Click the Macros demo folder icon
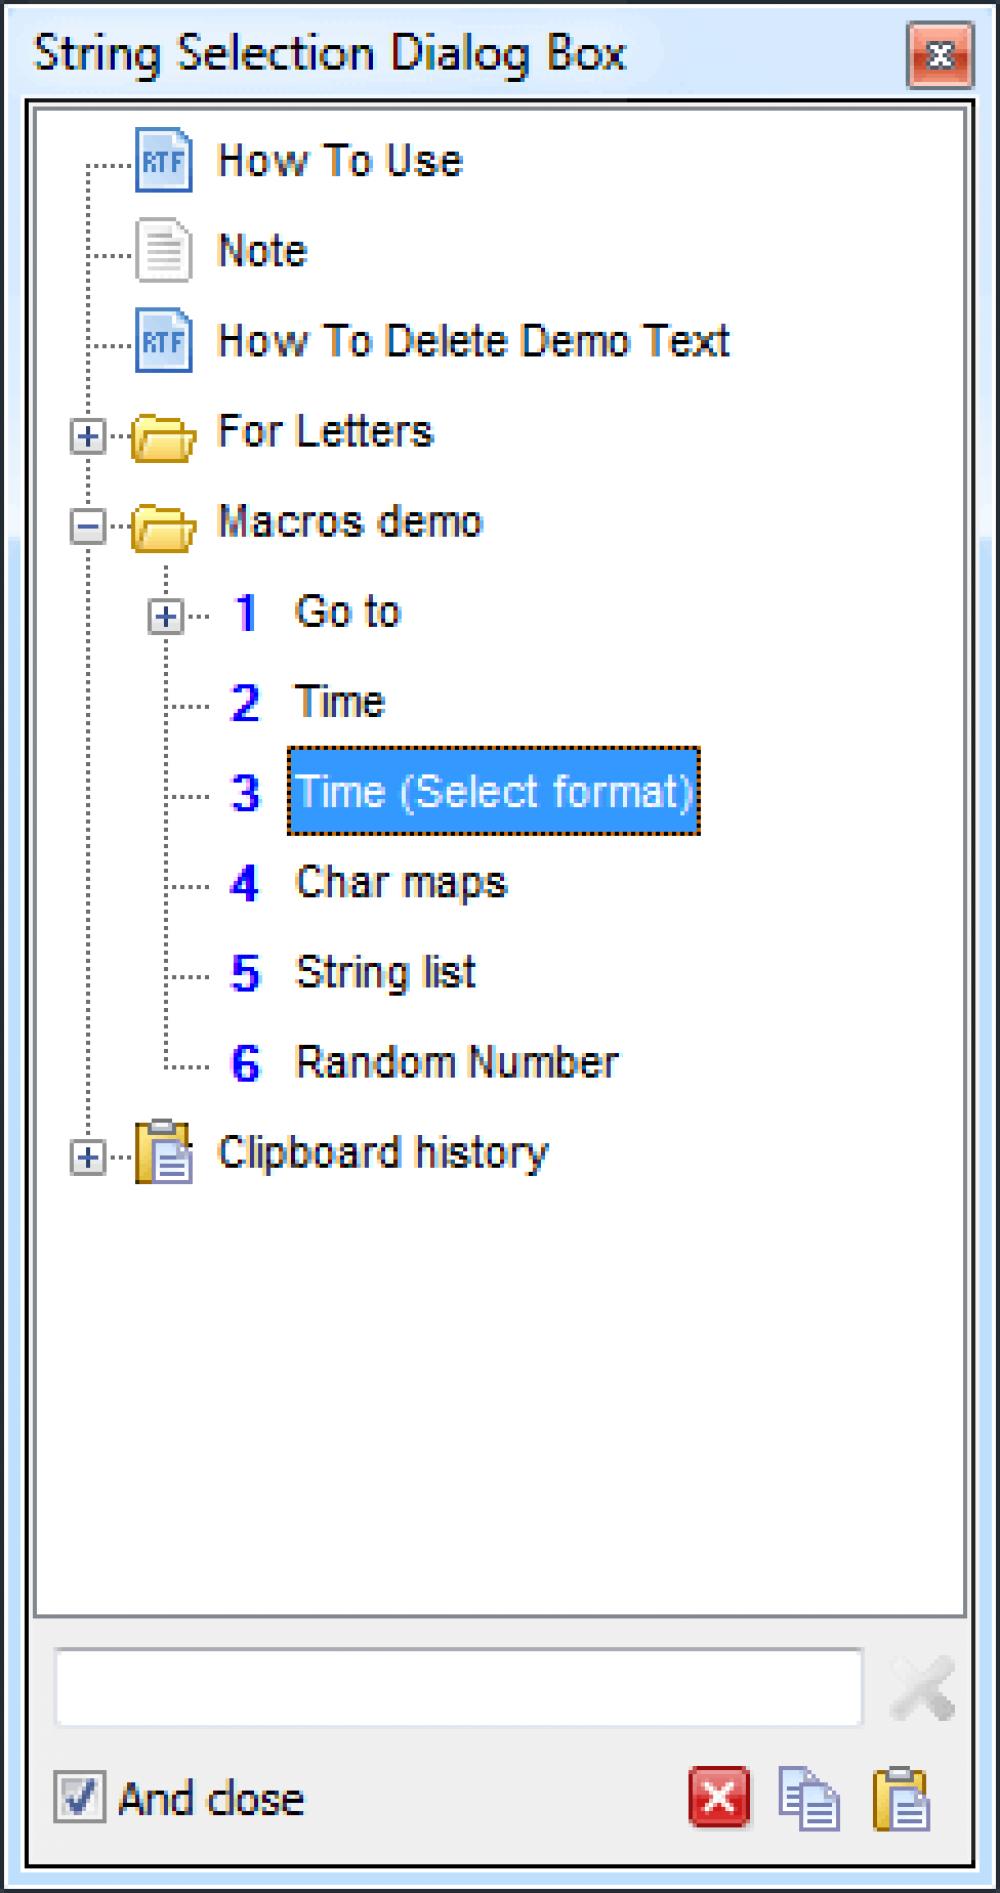1000x1893 pixels. click(x=165, y=524)
